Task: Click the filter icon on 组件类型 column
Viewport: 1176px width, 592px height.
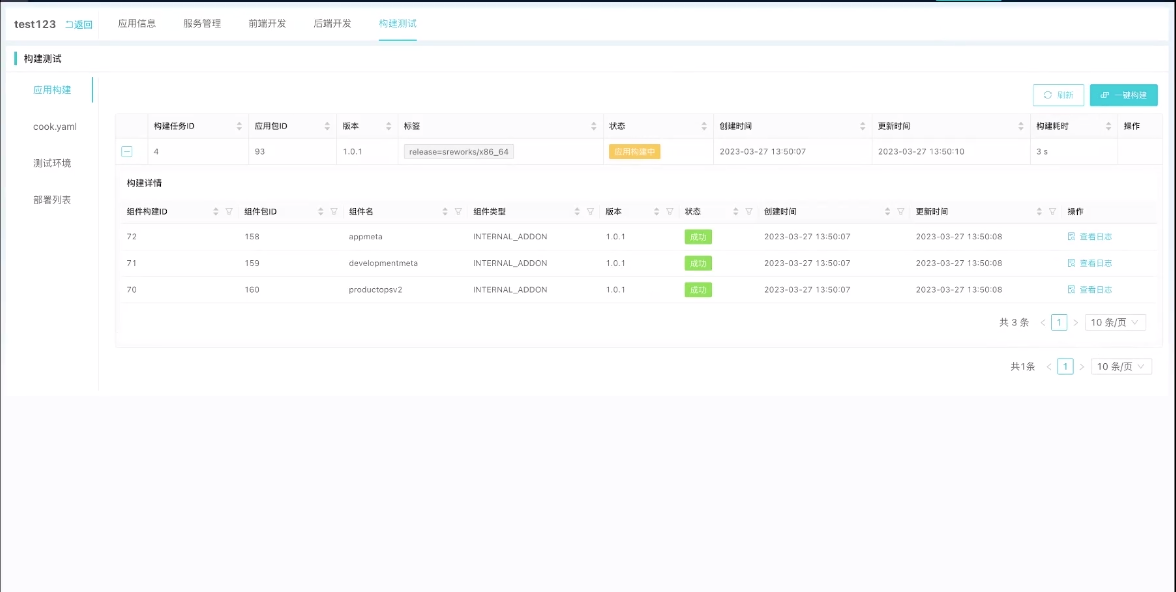Action: pos(590,212)
